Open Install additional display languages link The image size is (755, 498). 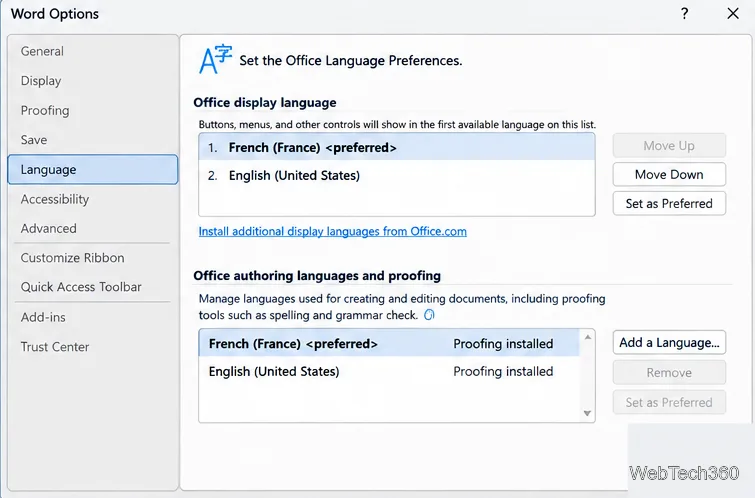tap(333, 231)
